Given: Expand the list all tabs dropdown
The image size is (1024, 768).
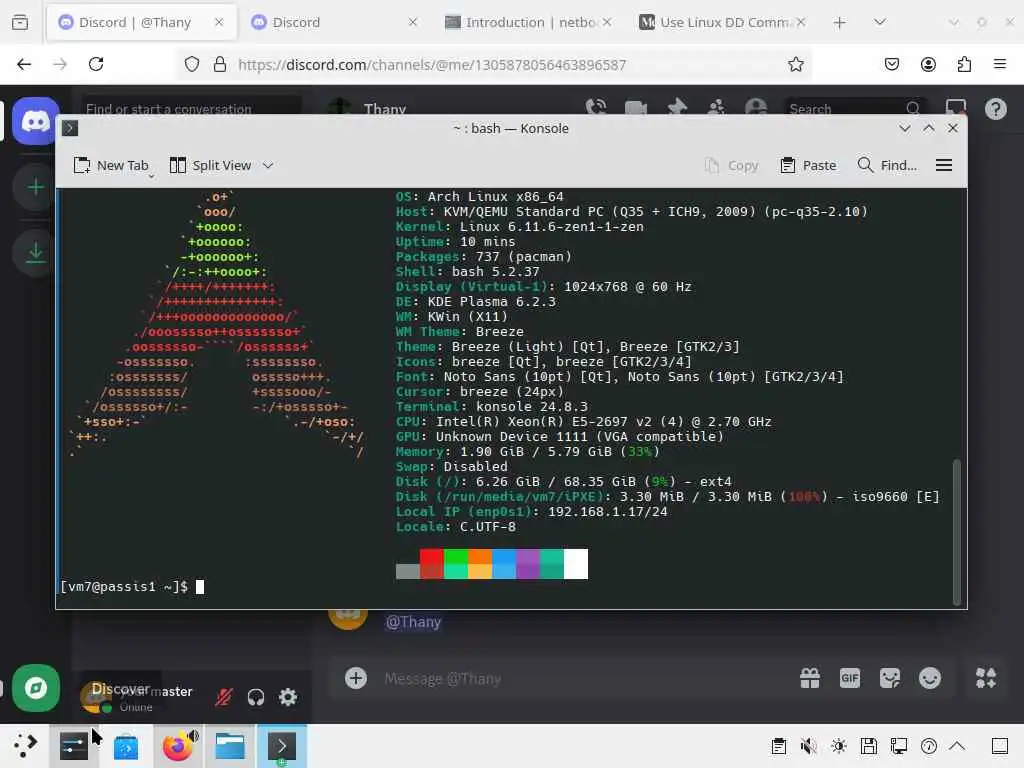Looking at the screenshot, I should coord(880,22).
